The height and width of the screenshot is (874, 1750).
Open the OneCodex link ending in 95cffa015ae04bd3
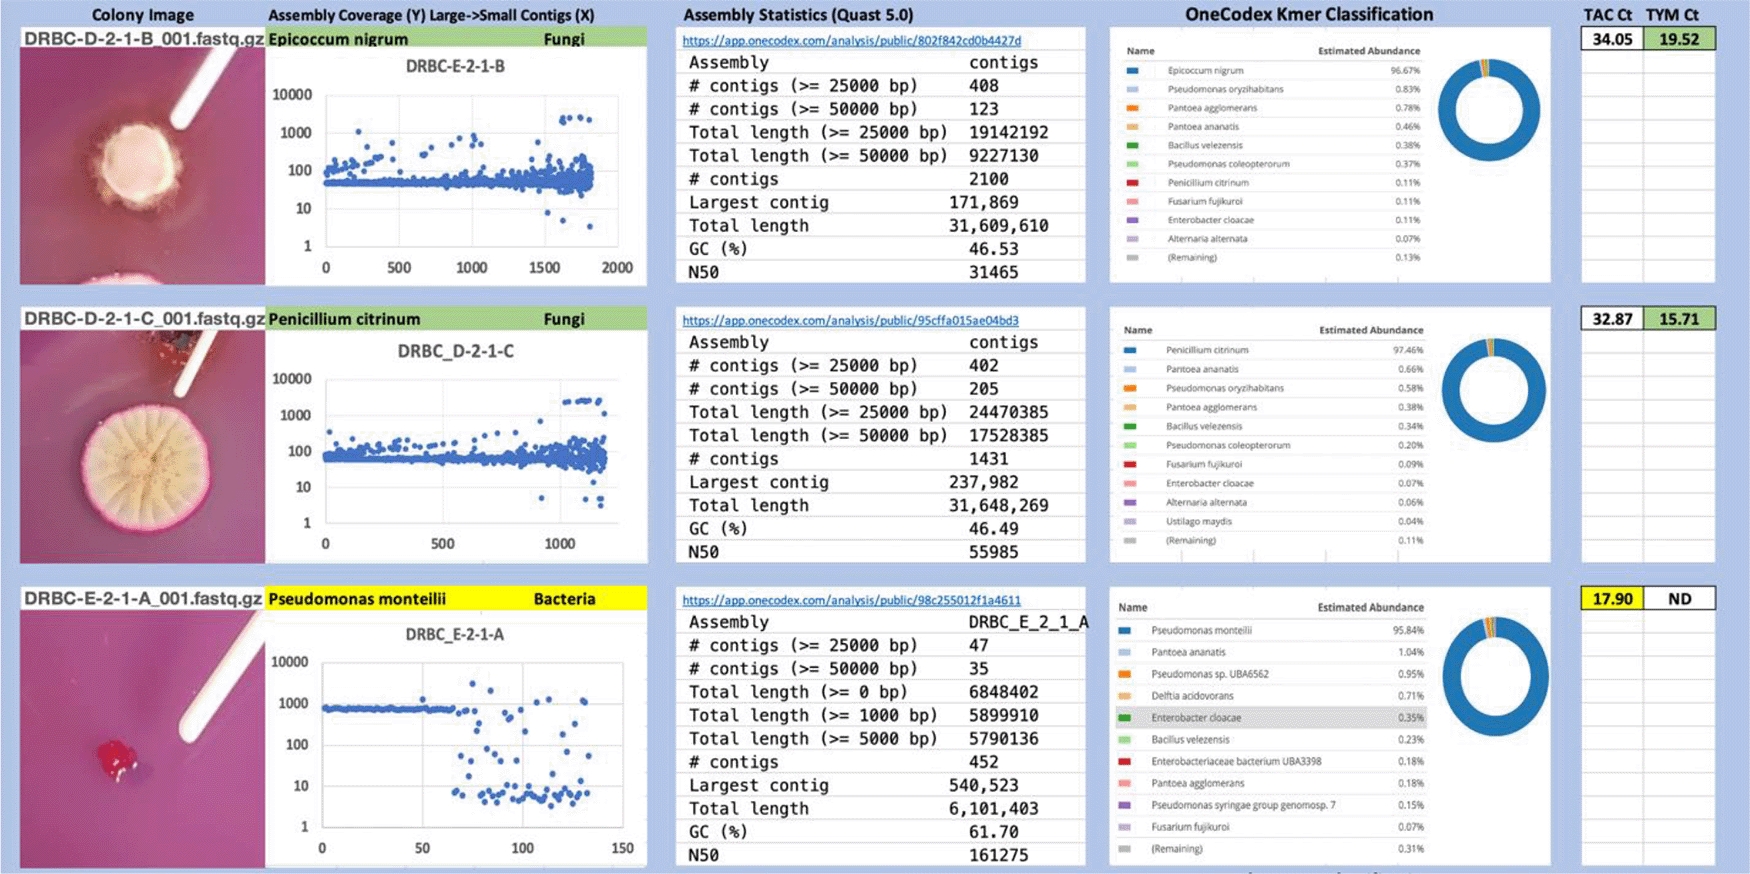[850, 321]
